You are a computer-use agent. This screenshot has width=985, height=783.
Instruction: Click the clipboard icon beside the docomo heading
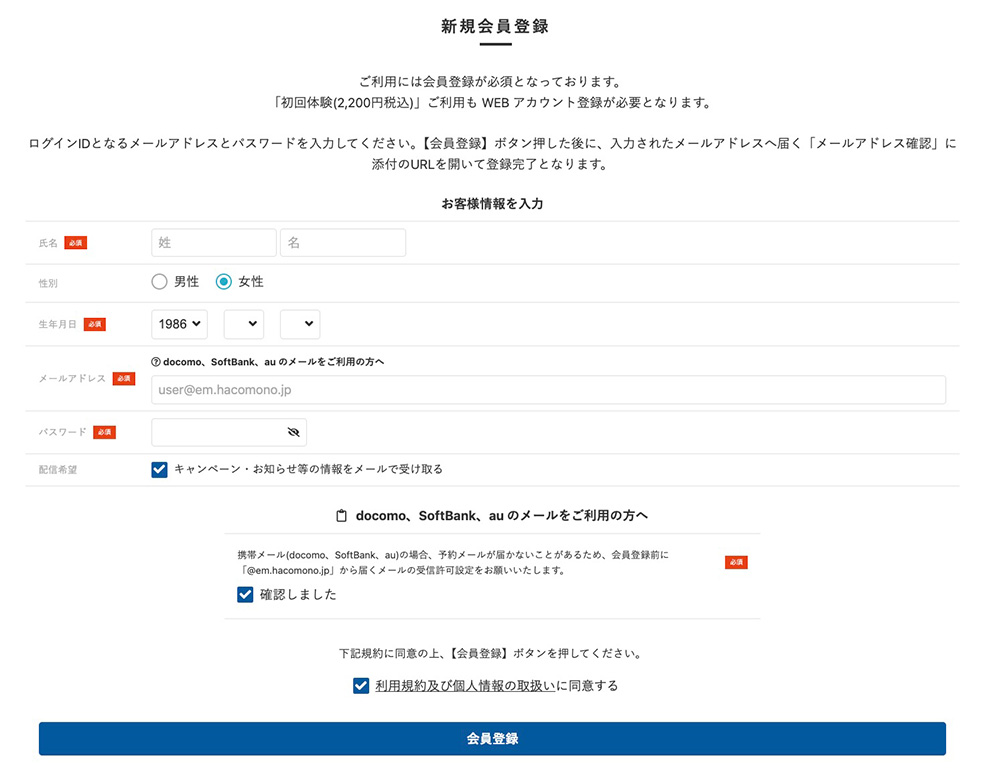tap(342, 516)
